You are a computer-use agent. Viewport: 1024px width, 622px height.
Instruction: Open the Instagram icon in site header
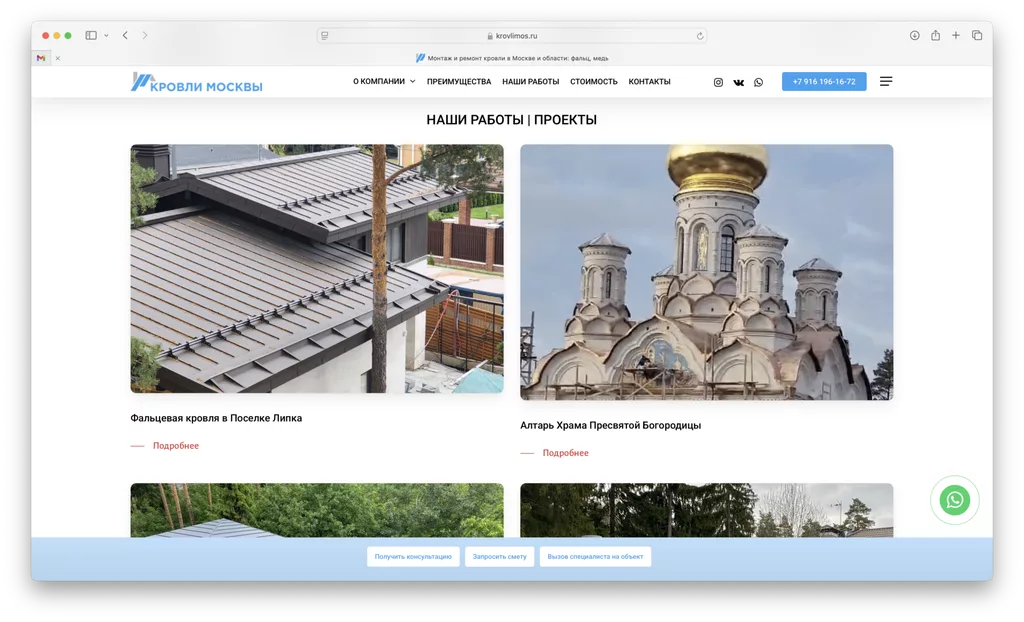point(718,82)
